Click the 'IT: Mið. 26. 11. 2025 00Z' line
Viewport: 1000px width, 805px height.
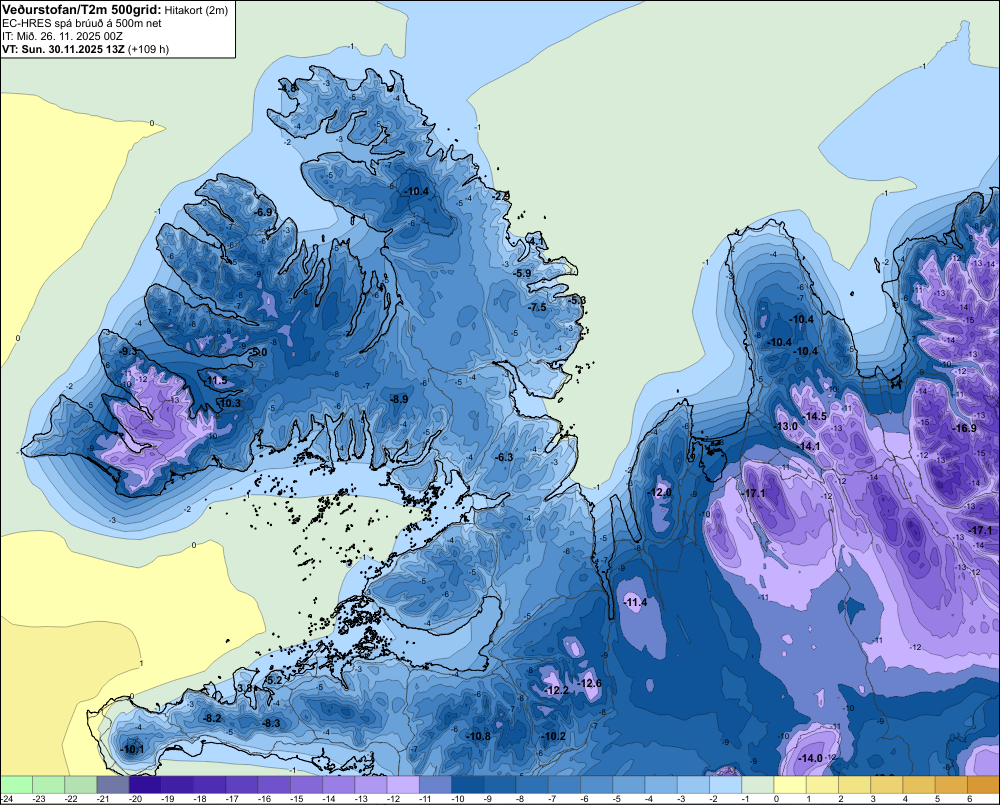tap(62, 36)
